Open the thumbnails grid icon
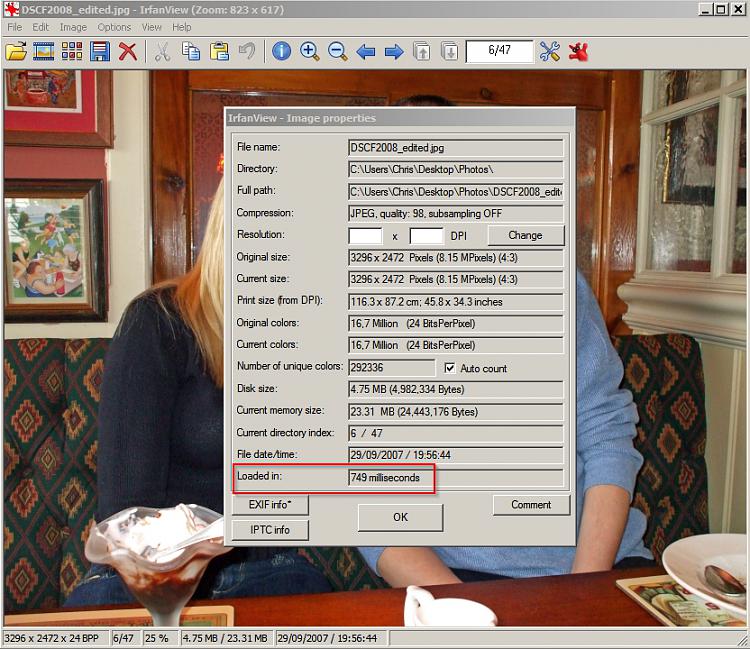The image size is (750, 649). pyautogui.click(x=72, y=51)
